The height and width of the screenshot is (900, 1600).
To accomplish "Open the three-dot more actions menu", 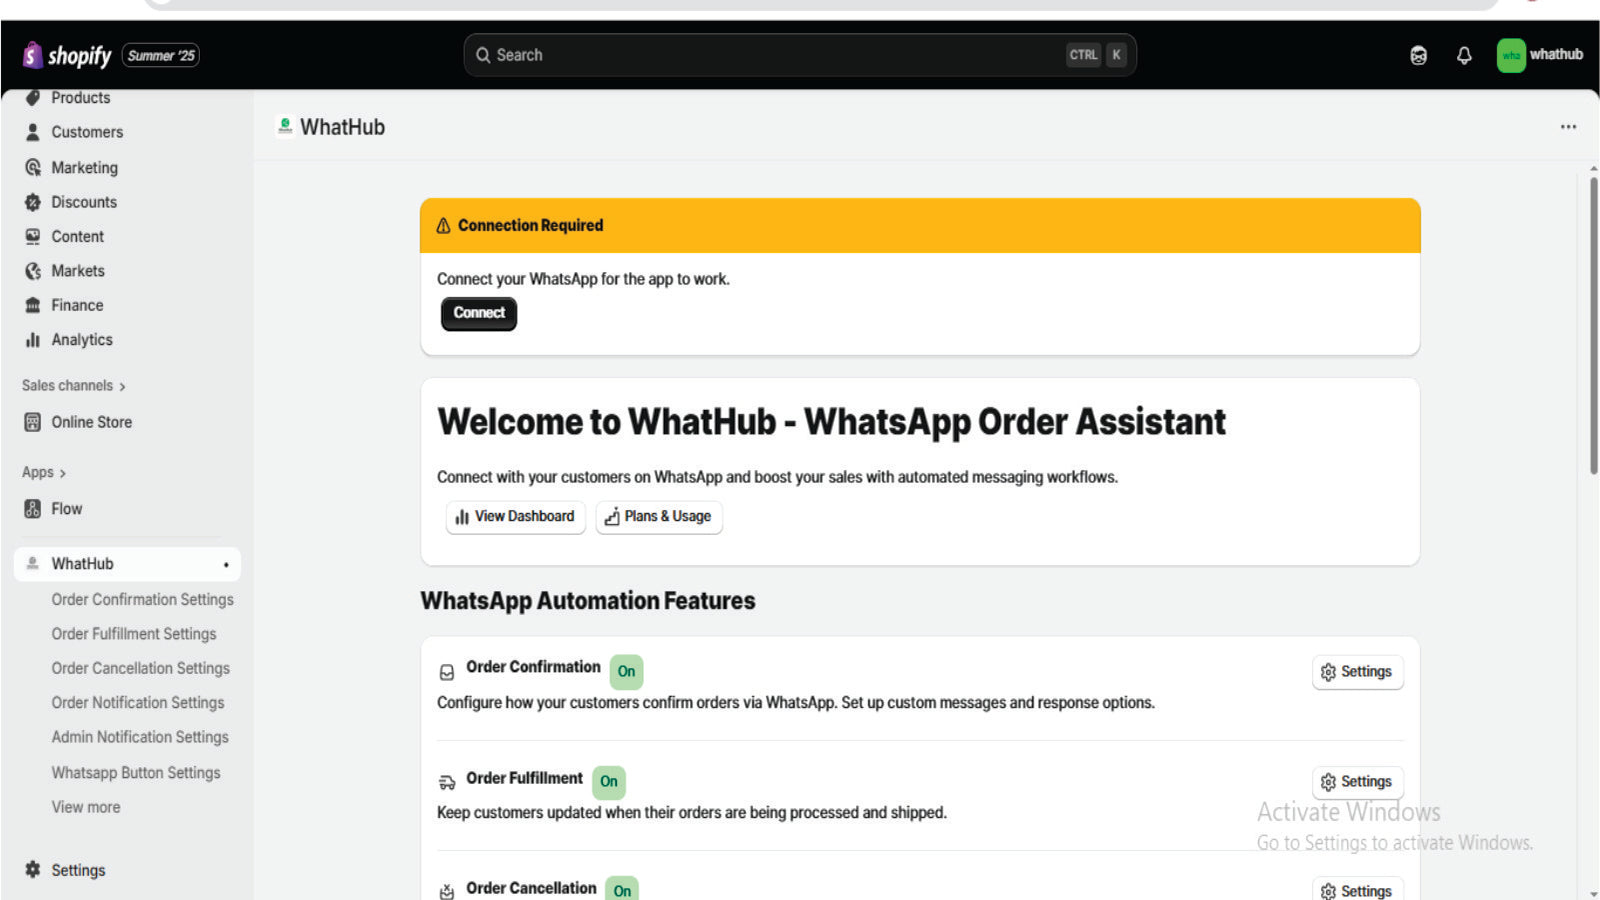I will [x=1568, y=127].
